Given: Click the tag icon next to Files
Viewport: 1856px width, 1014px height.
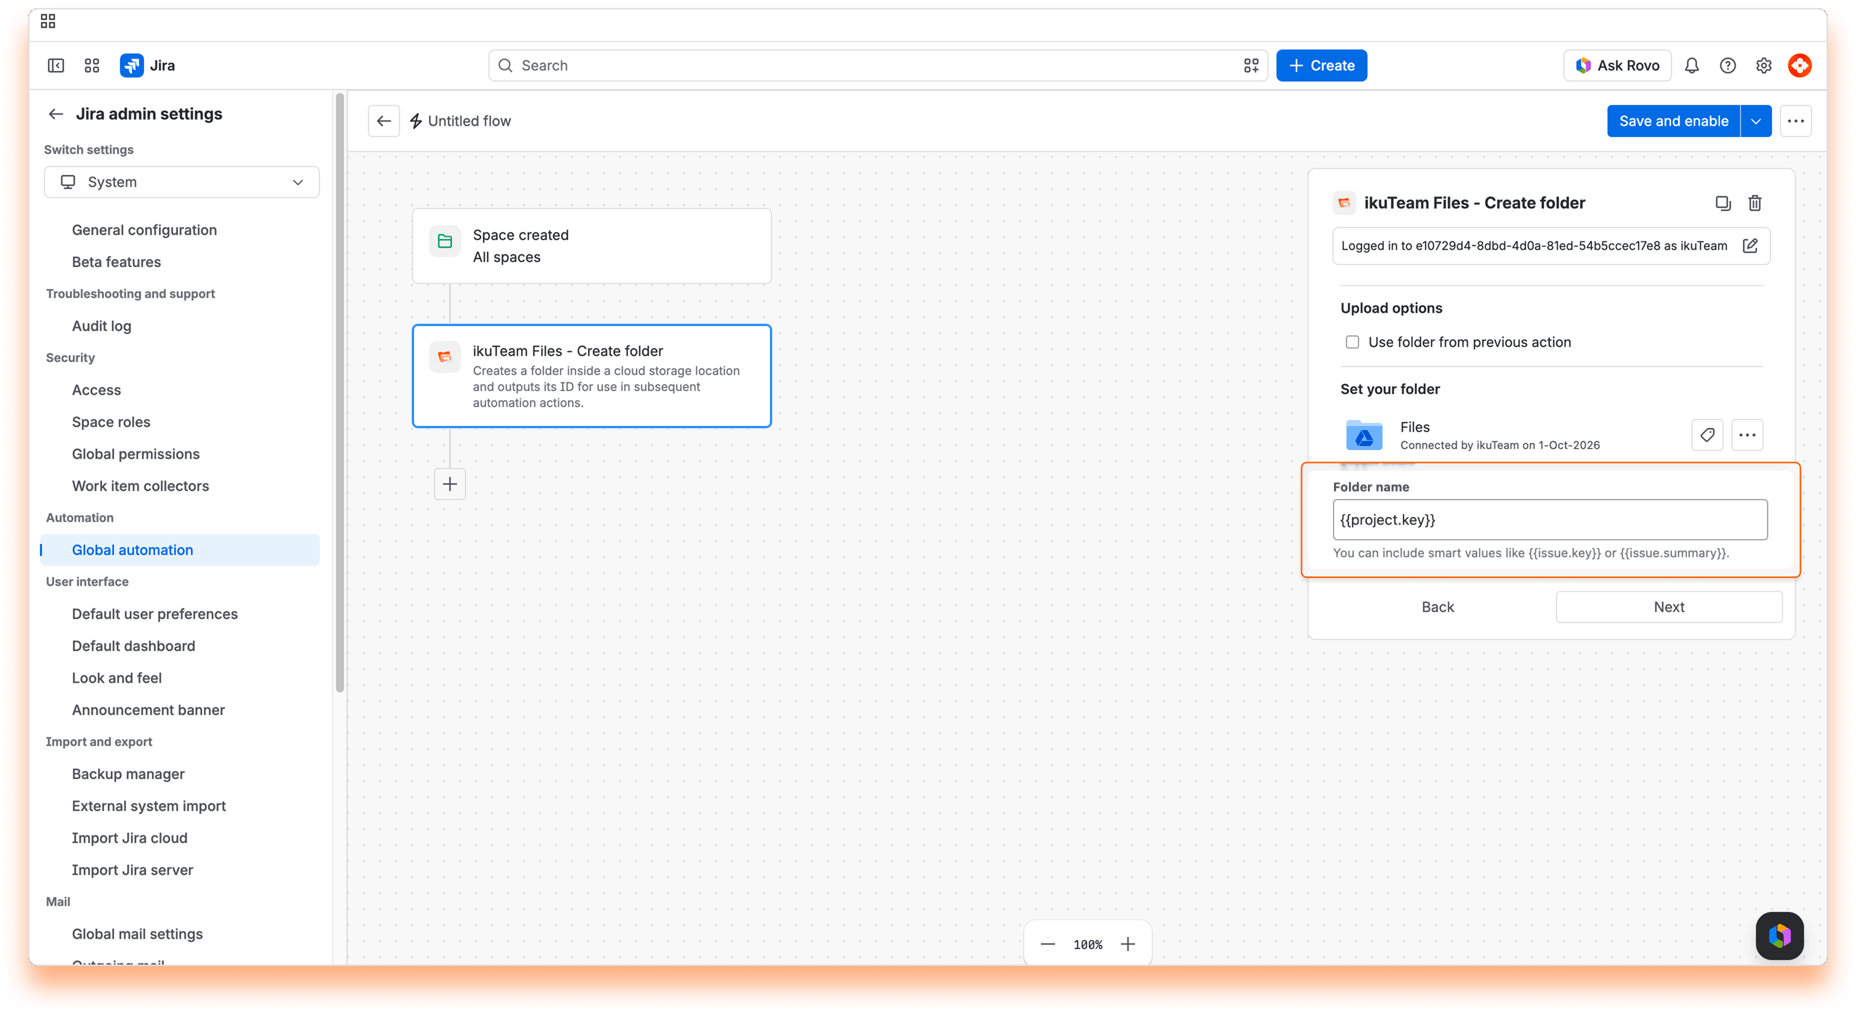Looking at the screenshot, I should point(1707,435).
